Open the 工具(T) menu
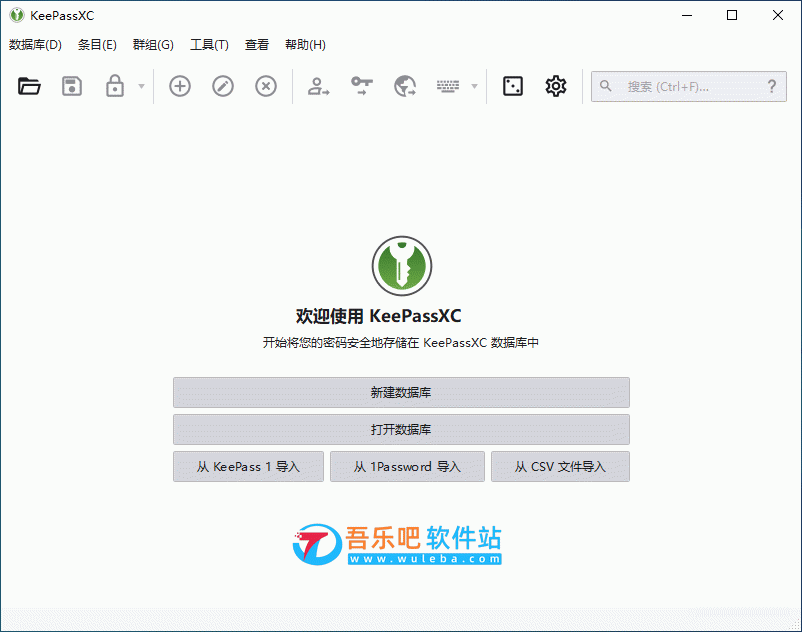 coord(210,45)
